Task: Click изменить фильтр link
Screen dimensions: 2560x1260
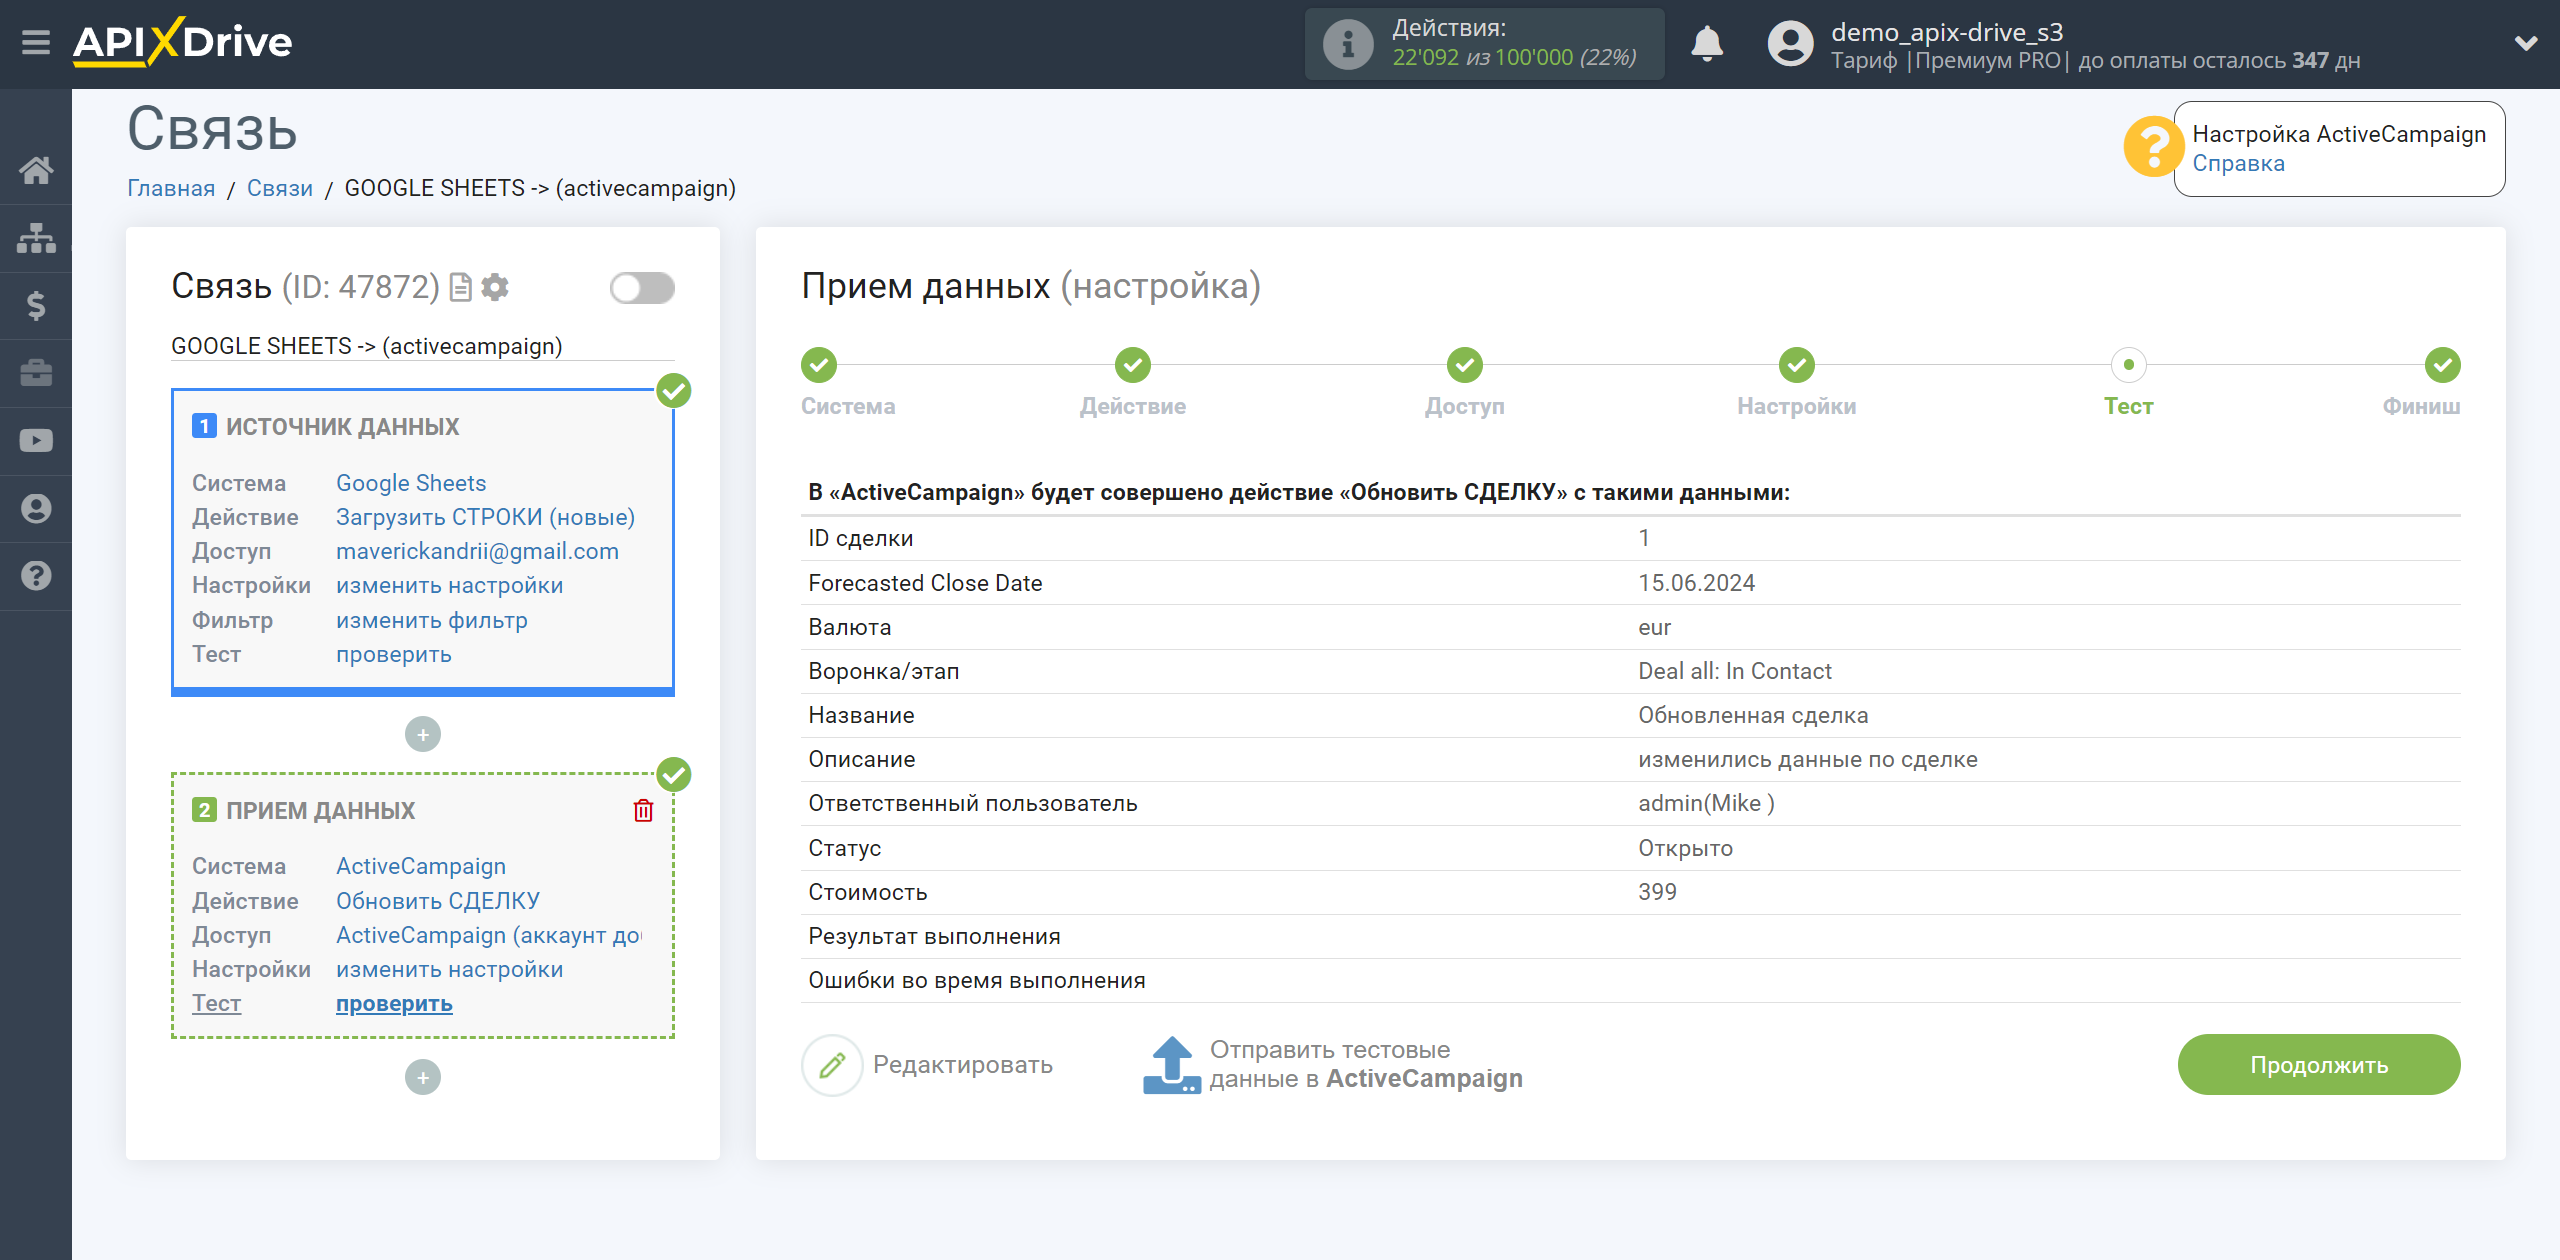Action: click(431, 621)
